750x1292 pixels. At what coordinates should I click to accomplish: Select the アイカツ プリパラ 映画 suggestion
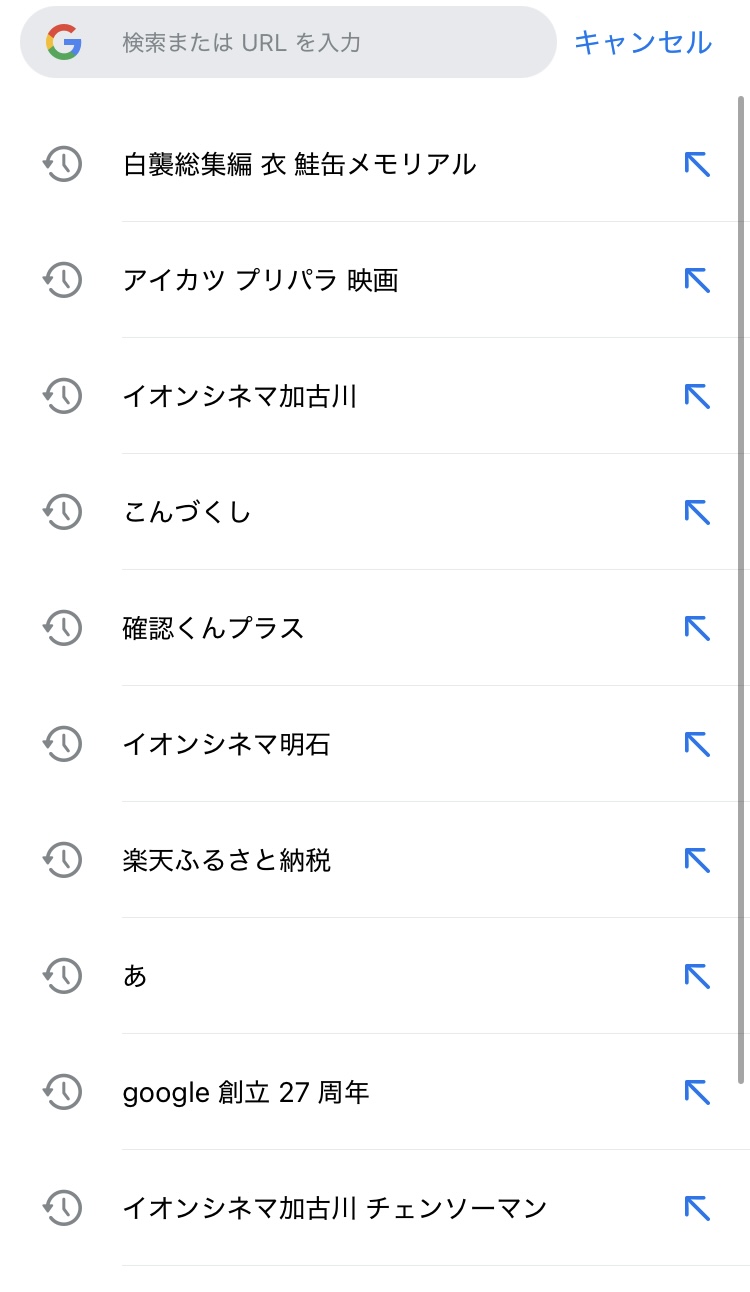(260, 280)
